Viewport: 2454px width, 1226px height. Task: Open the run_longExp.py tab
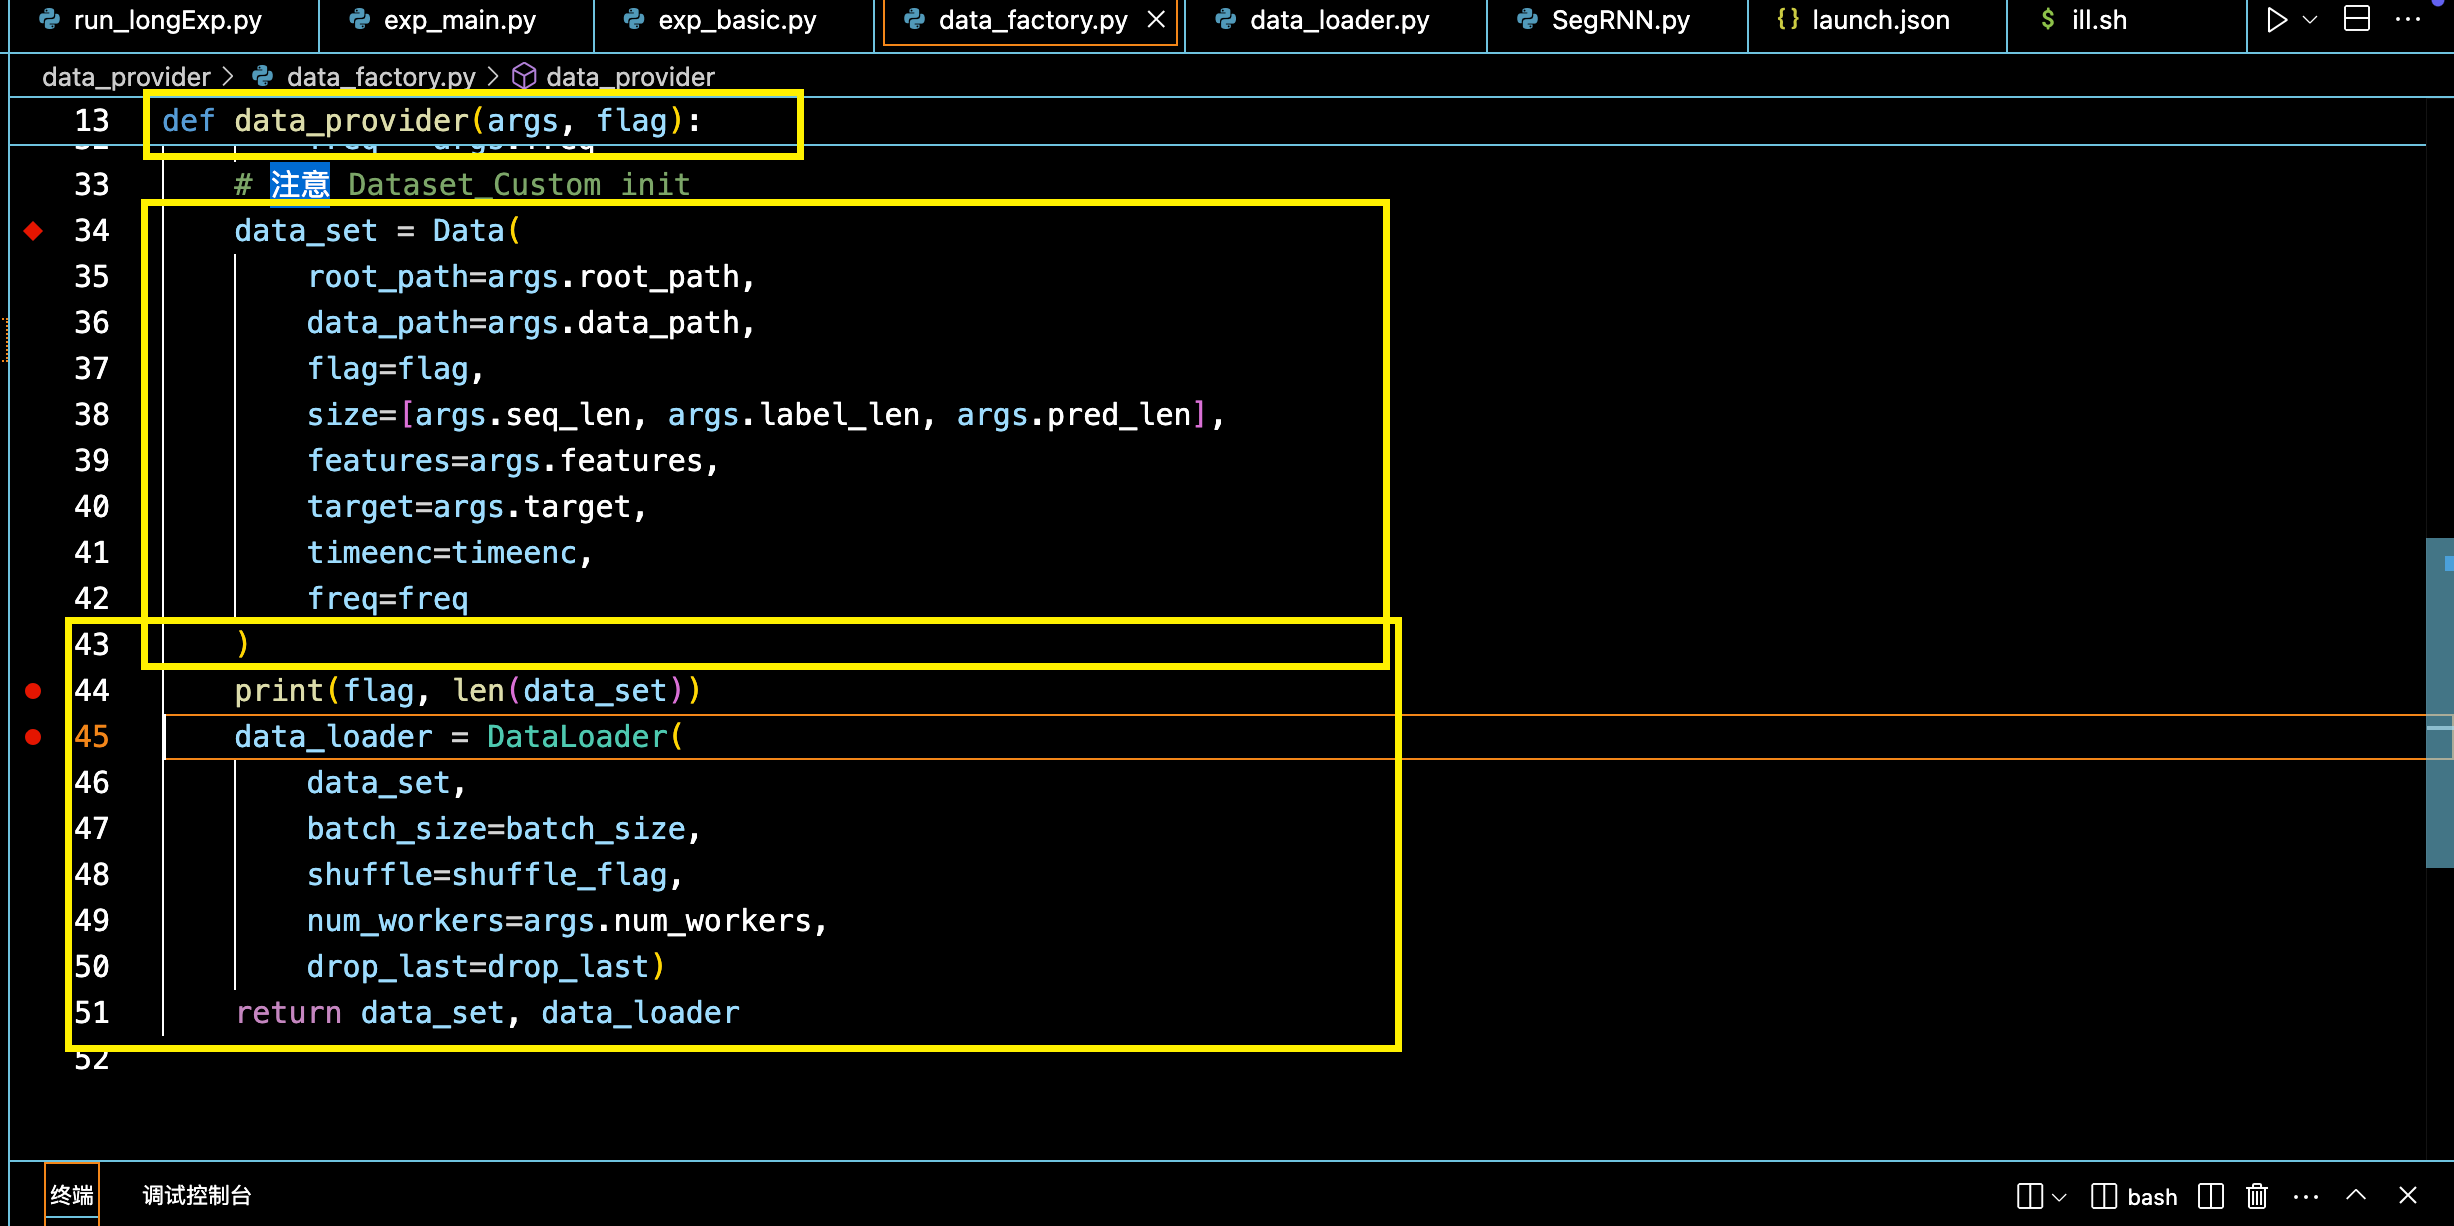pyautogui.click(x=165, y=21)
